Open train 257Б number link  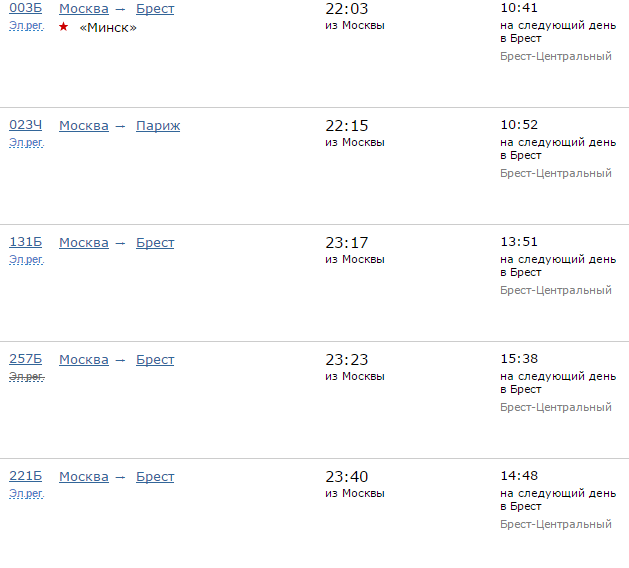[x=26, y=360]
